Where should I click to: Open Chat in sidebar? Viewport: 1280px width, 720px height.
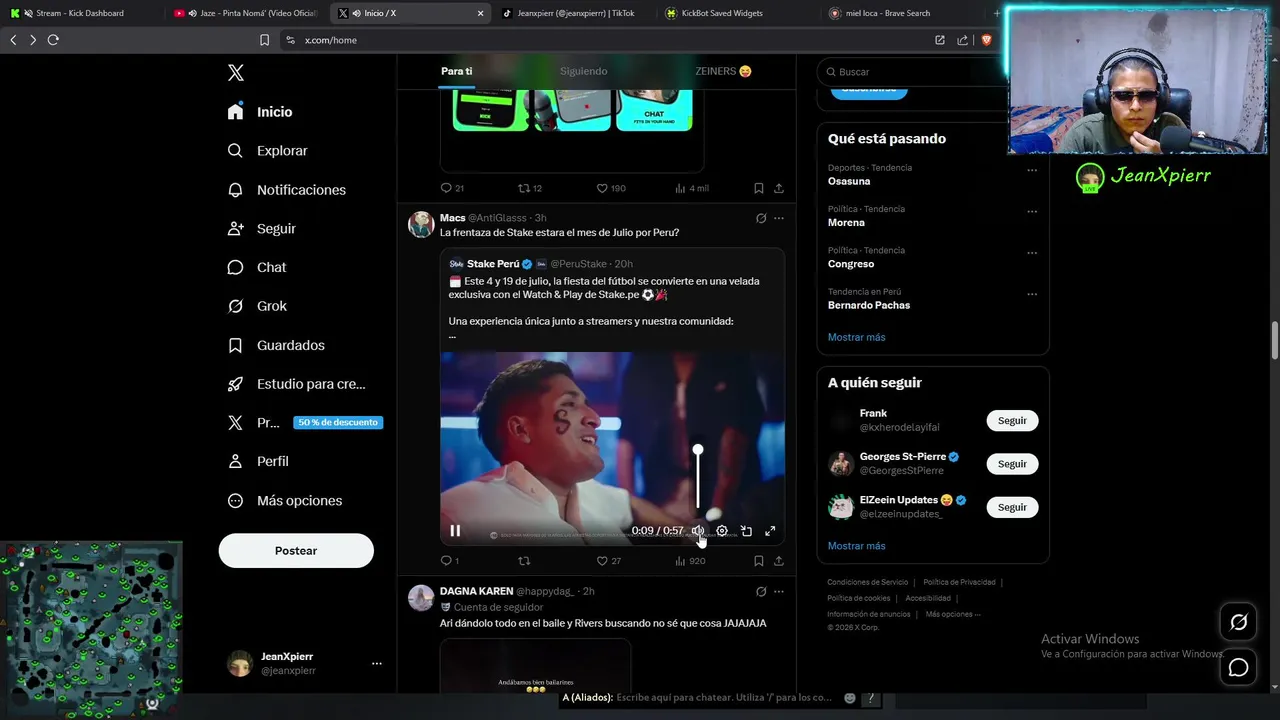pos(256,268)
